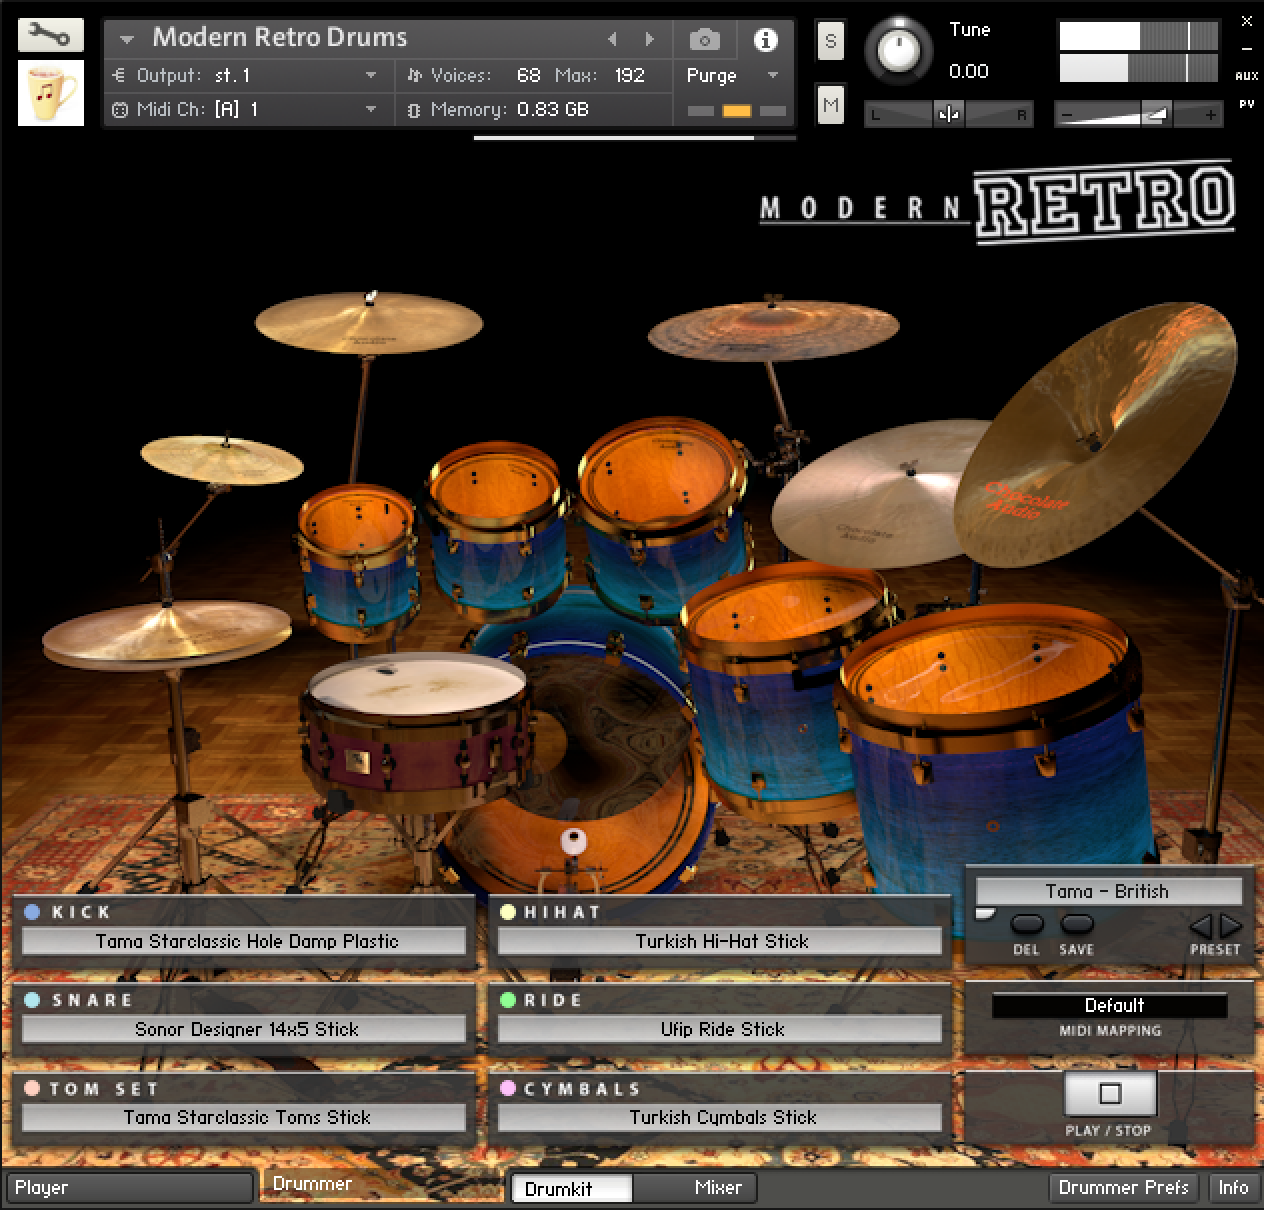The height and width of the screenshot is (1210, 1264).
Task: Switch to the Player tab
Action: 128,1188
